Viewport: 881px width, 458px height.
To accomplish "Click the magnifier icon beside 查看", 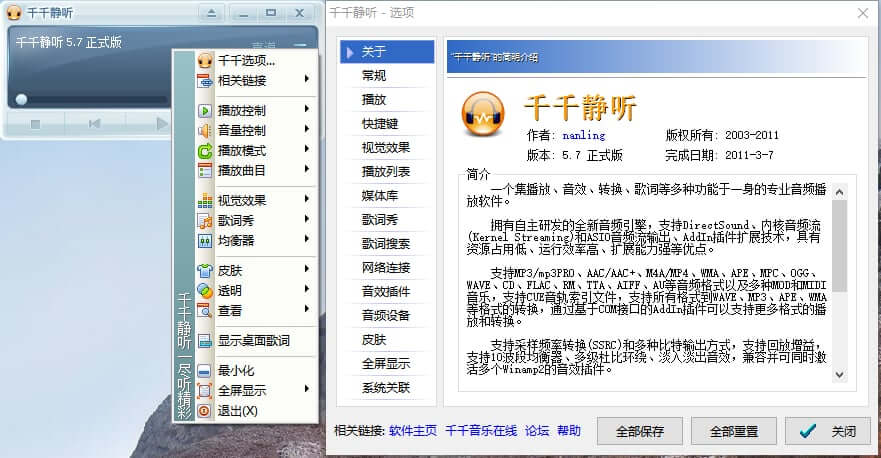I will [205, 311].
